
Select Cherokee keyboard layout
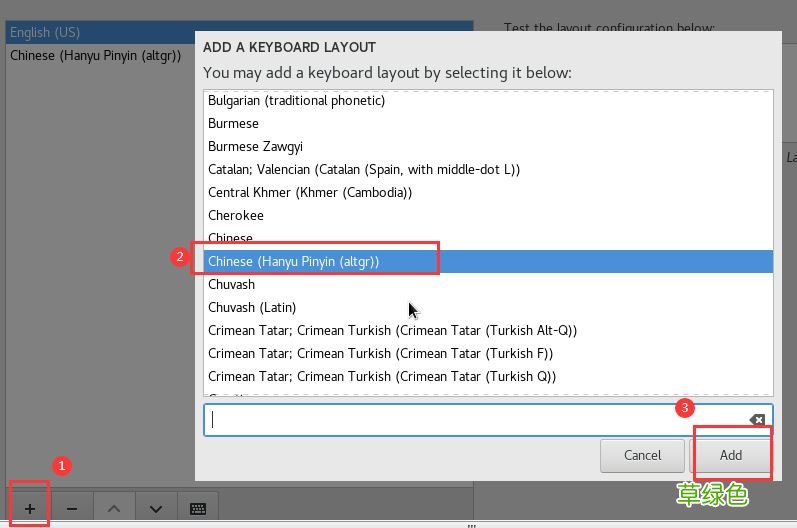click(236, 215)
